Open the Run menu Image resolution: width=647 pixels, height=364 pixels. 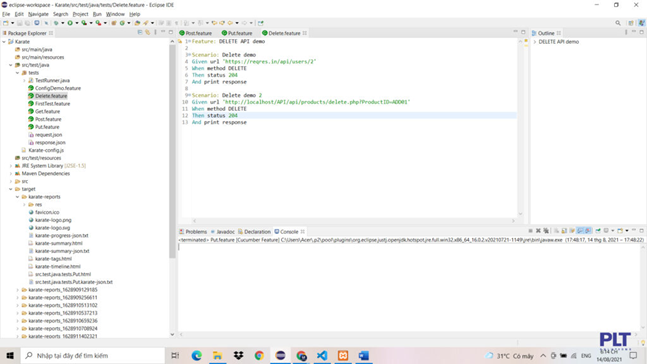click(97, 14)
